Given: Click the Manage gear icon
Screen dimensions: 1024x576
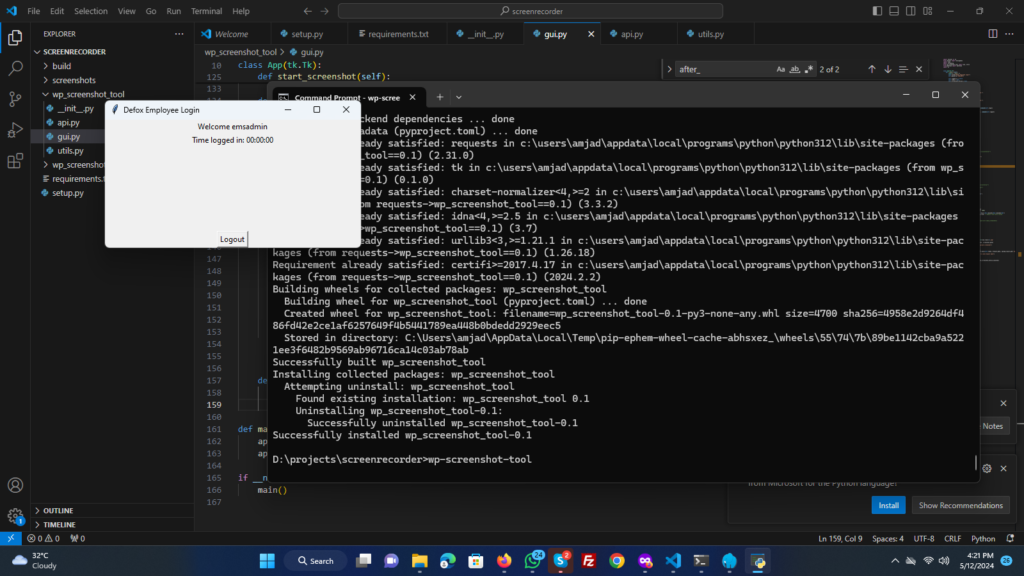Looking at the screenshot, I should (15, 515).
